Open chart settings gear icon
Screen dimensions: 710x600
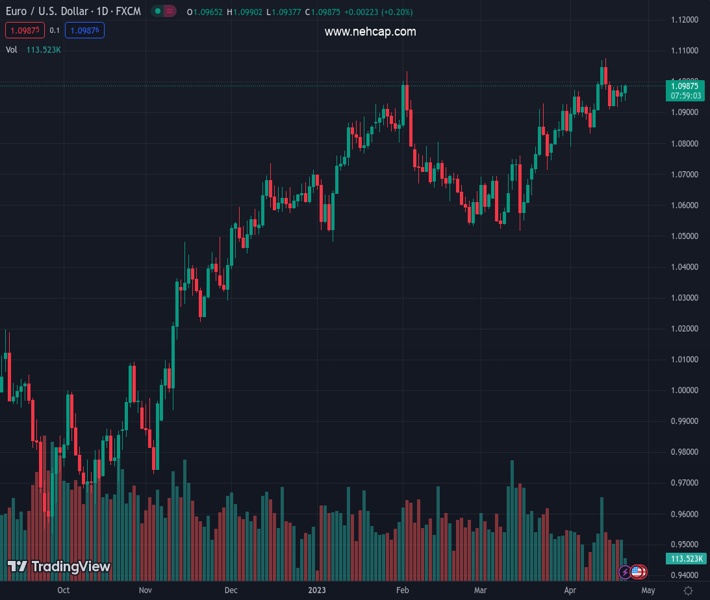(687, 591)
